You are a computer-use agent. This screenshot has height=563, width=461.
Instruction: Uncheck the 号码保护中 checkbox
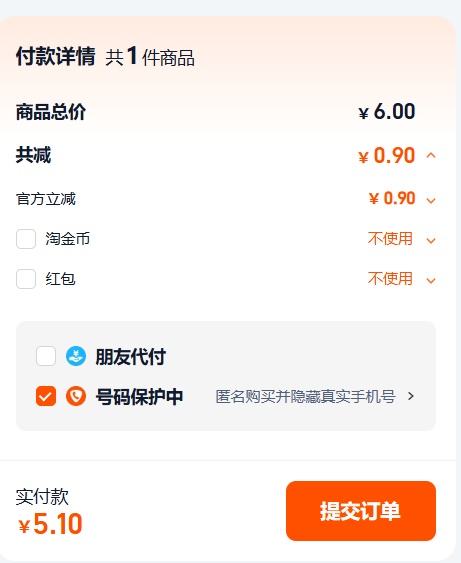pyautogui.click(x=46, y=396)
